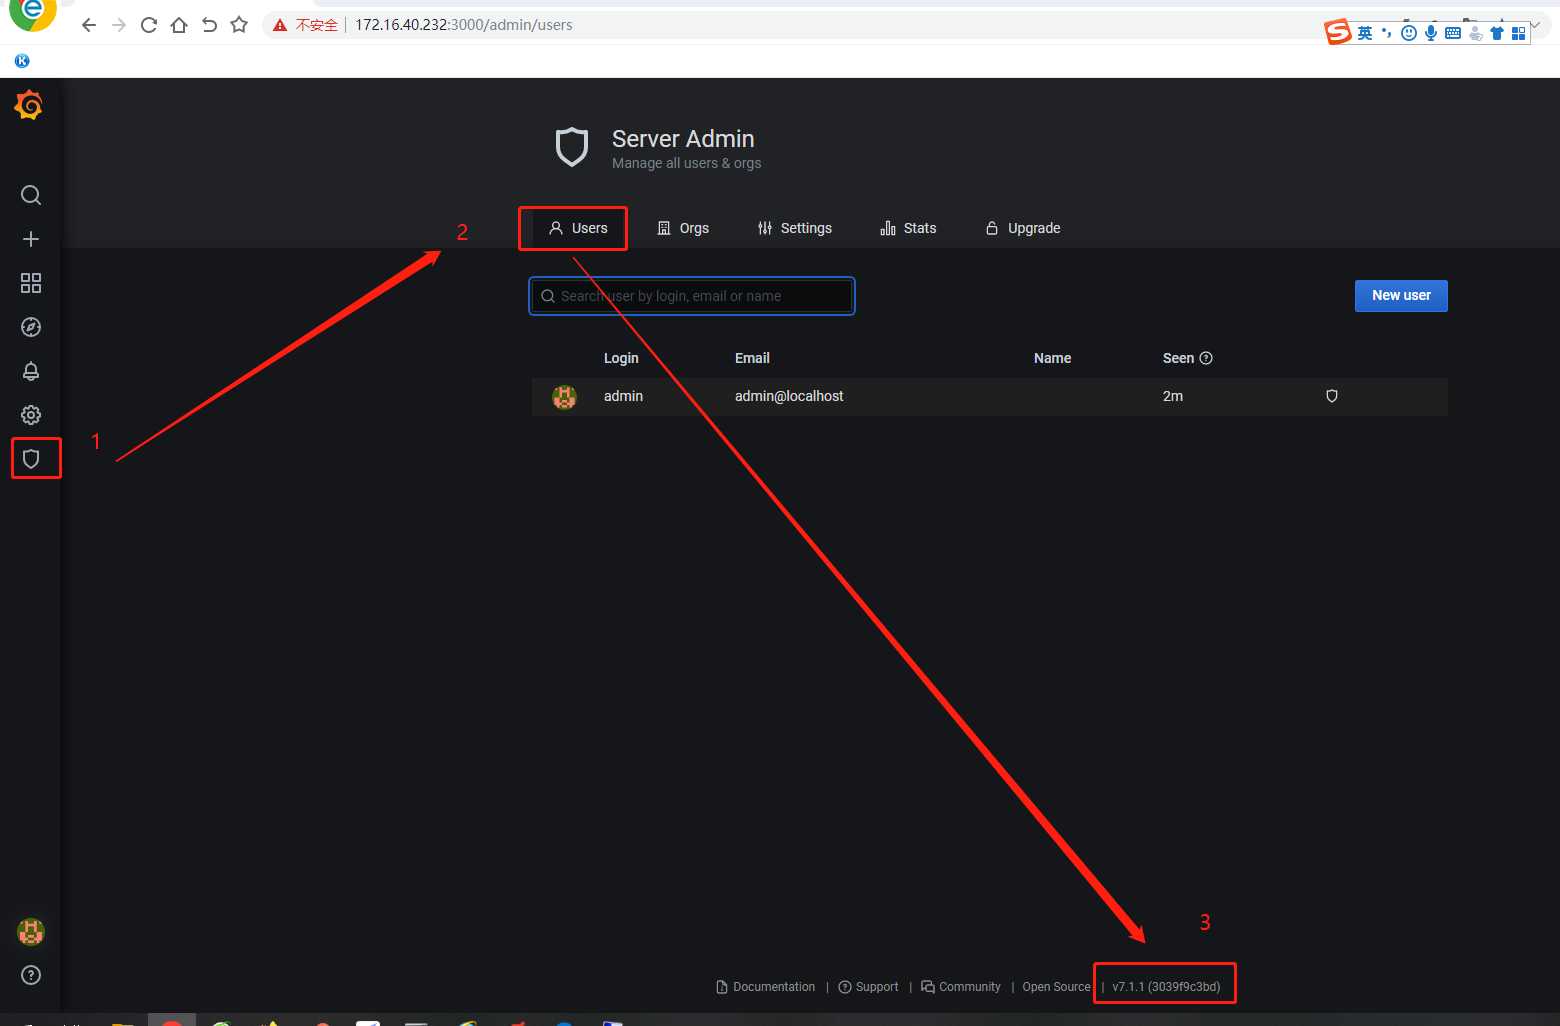
Task: Reload the page with refresh icon
Action: (149, 25)
